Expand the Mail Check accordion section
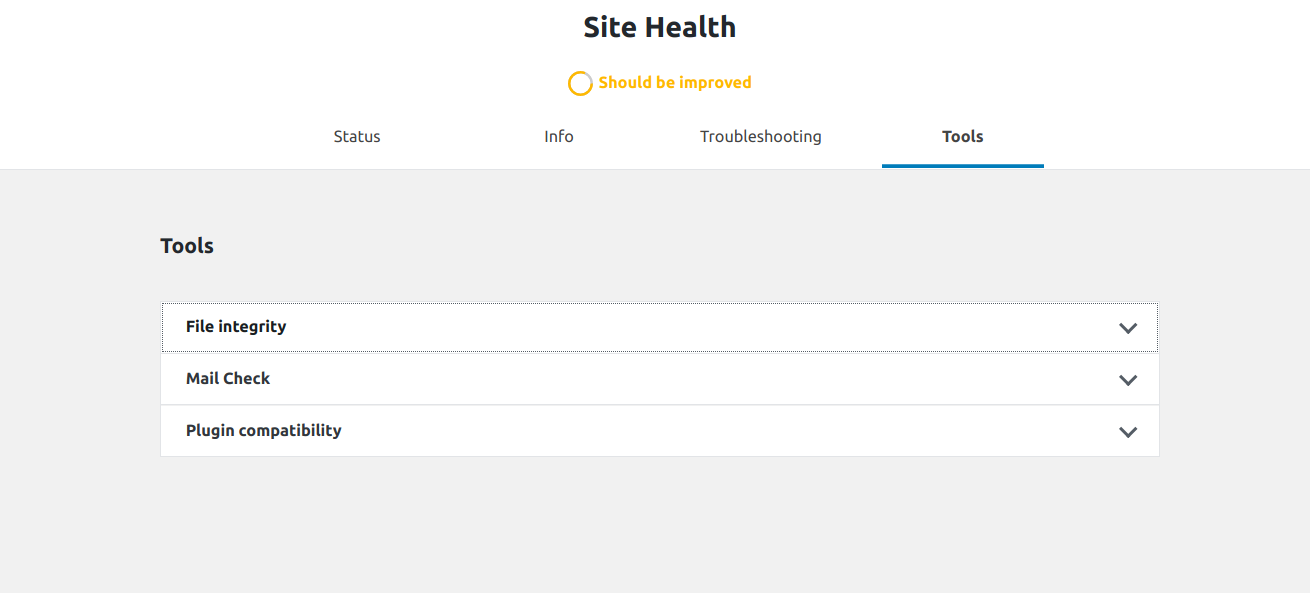This screenshot has width=1310, height=593. (x=660, y=379)
